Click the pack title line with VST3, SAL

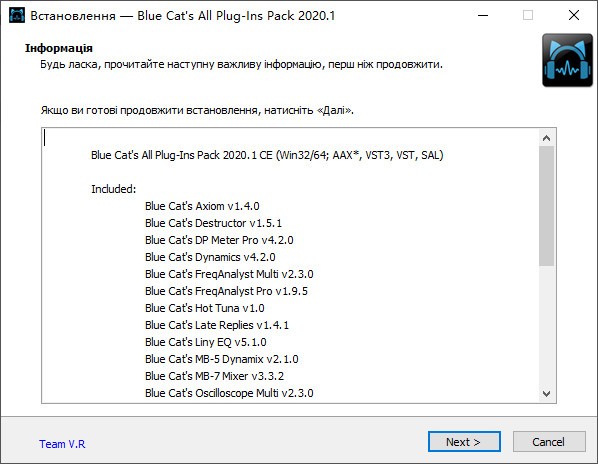coord(267,155)
